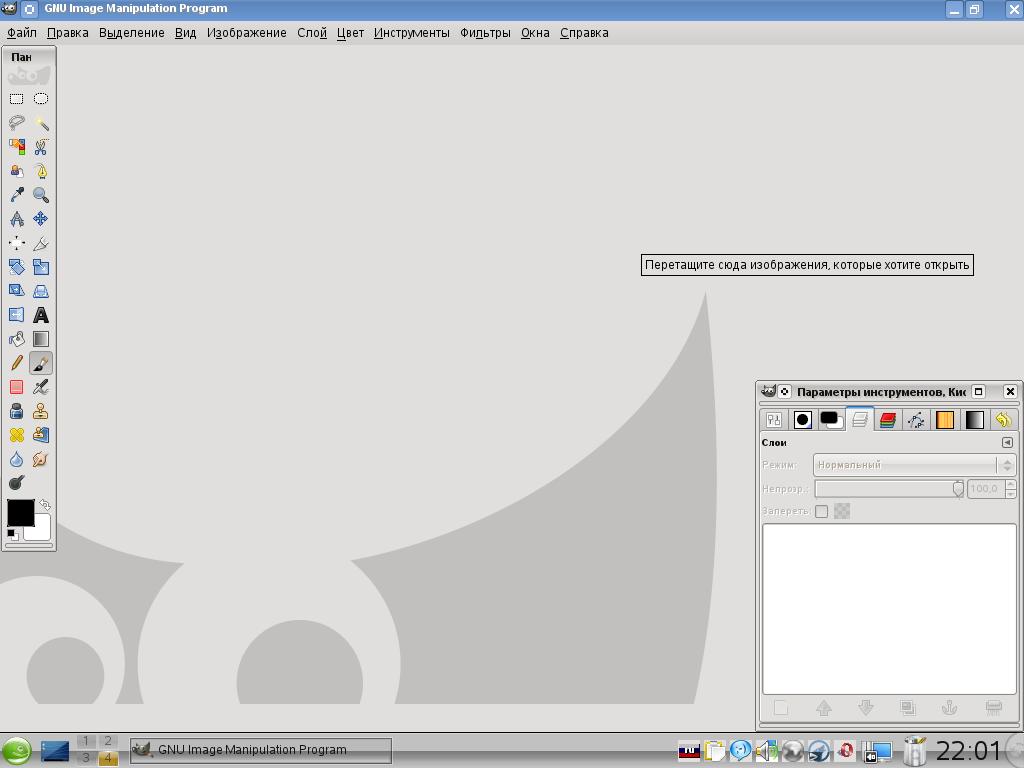
Task: Swap foreground and background colors
Action: click(x=45, y=505)
